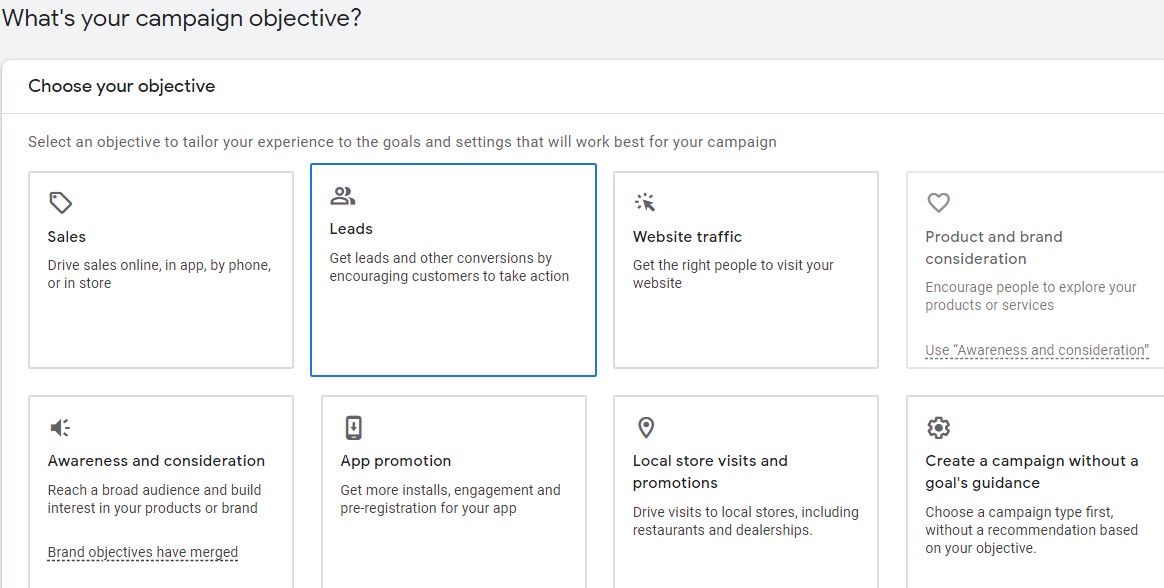This screenshot has width=1164, height=588.
Task: Select the Awareness and consideration title
Action: [x=156, y=461]
